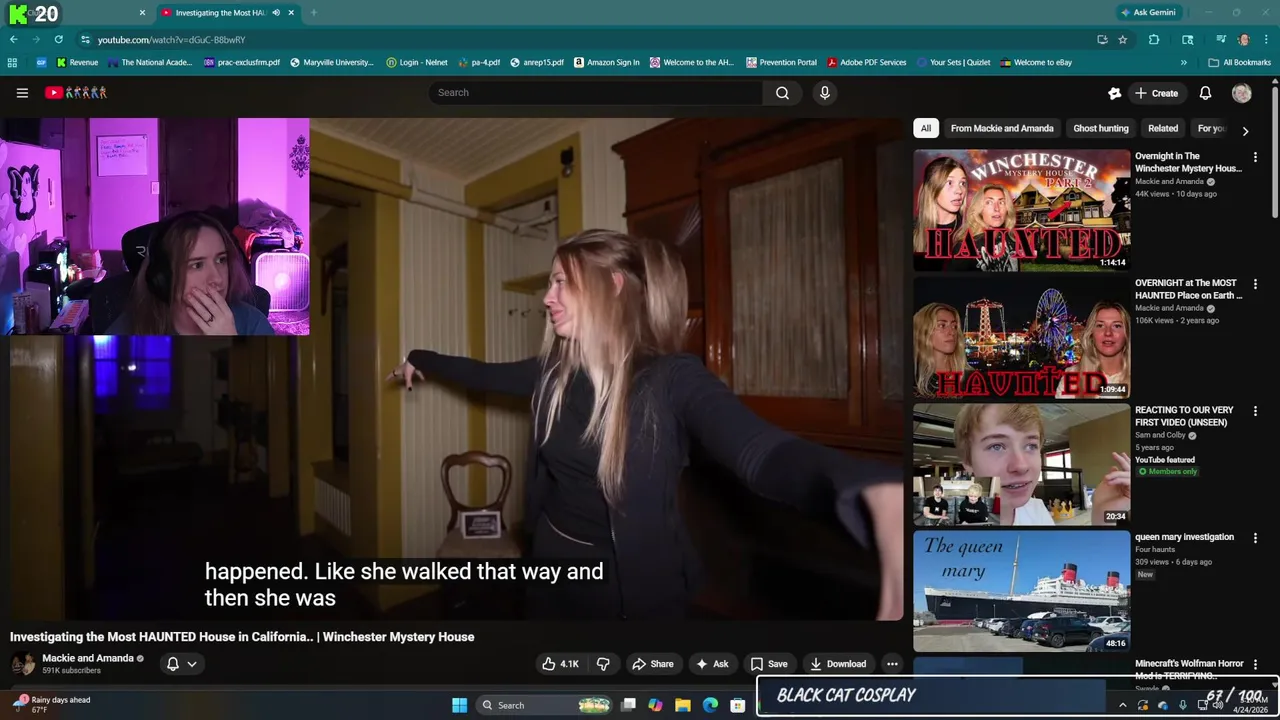The image size is (1280, 720).
Task: Open the Amazon Sign In bookmark
Action: [607, 62]
